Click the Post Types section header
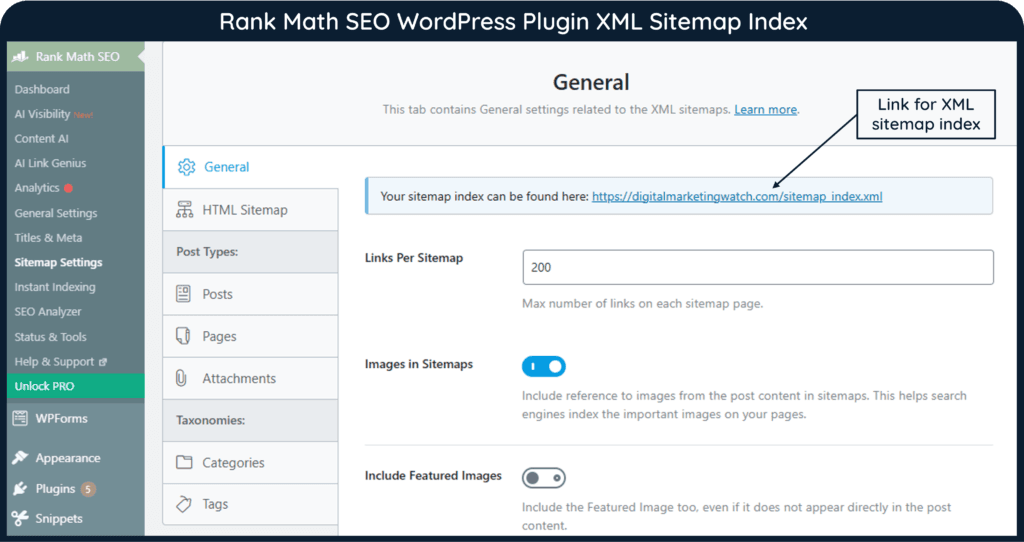This screenshot has height=542, width=1024. point(251,252)
